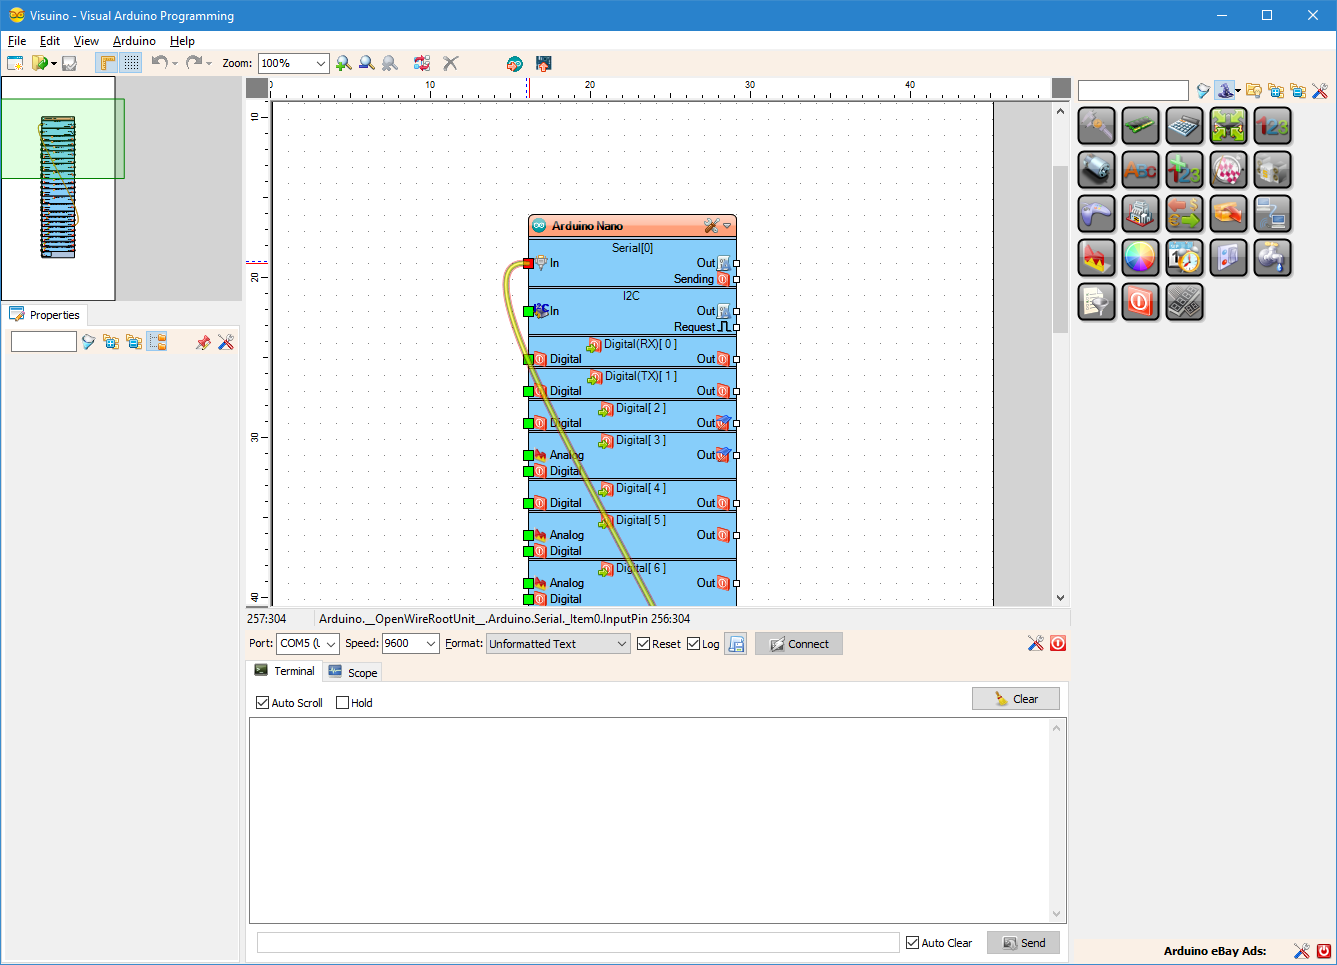1337x965 pixels.
Task: Expand the Open project dropdown arrow
Action: click(x=54, y=64)
